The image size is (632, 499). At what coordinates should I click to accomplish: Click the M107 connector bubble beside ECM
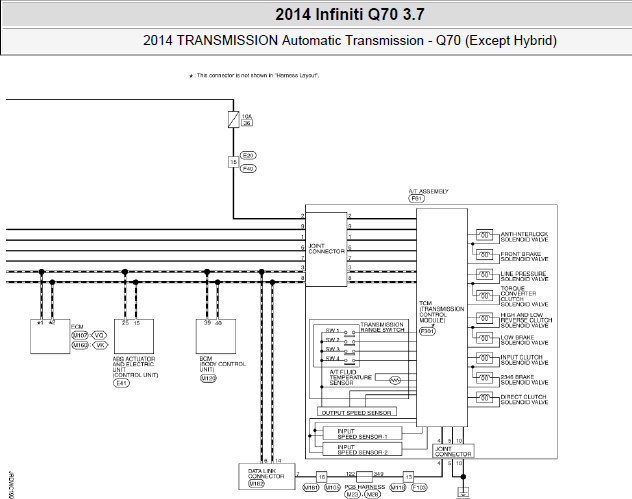tap(80, 335)
